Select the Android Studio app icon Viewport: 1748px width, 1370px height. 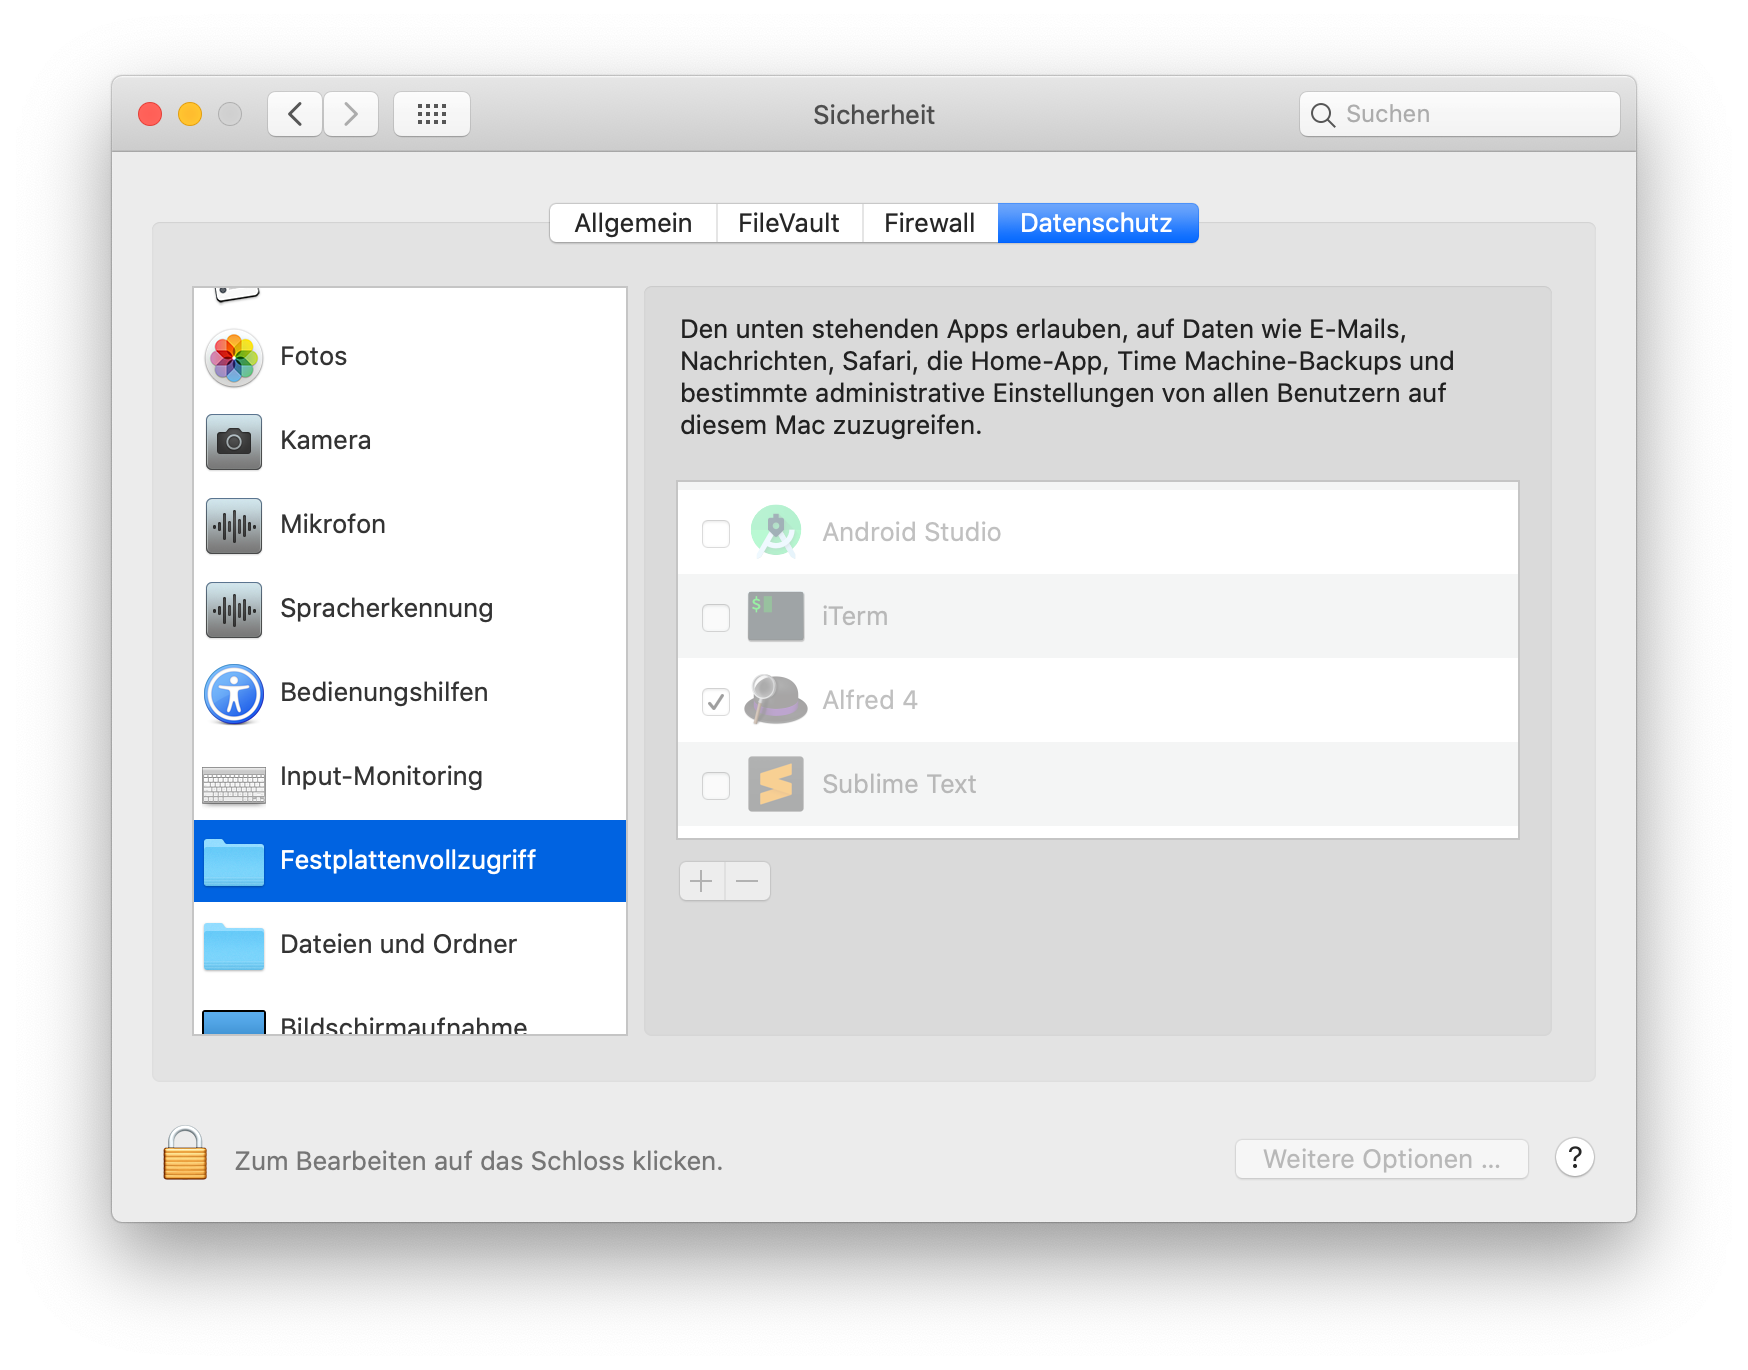(x=776, y=531)
